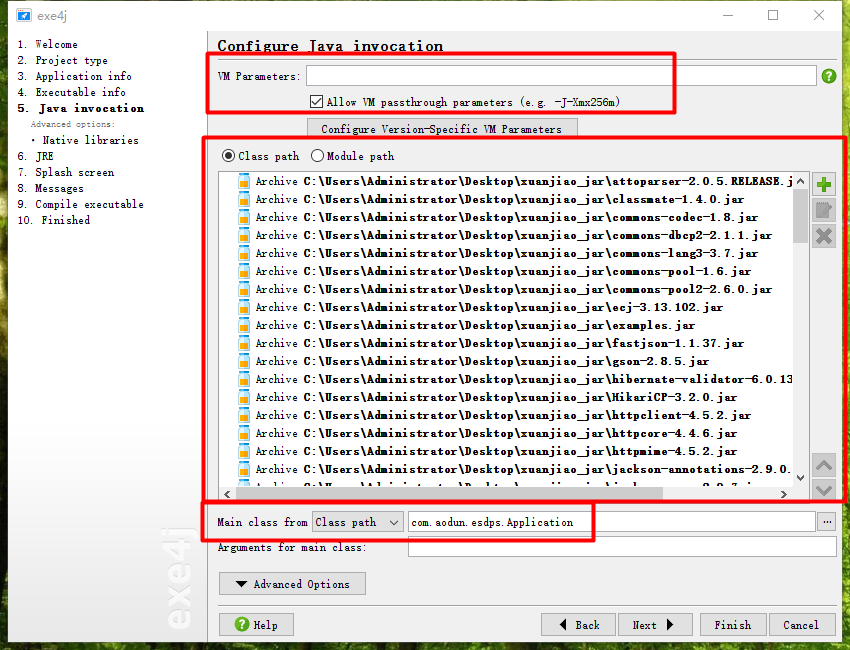Select the httpclient-4.5.2.jar archive entry
This screenshot has height=650, width=850.
click(494, 415)
